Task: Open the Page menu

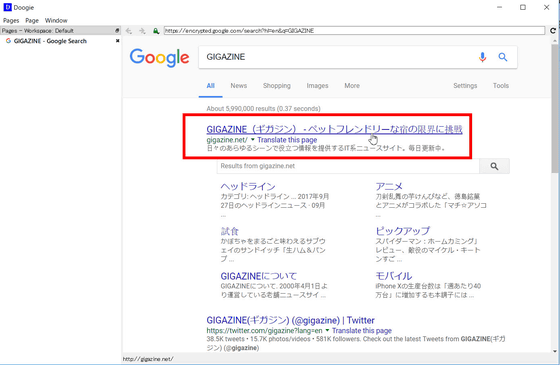Action: pyautogui.click(x=32, y=20)
